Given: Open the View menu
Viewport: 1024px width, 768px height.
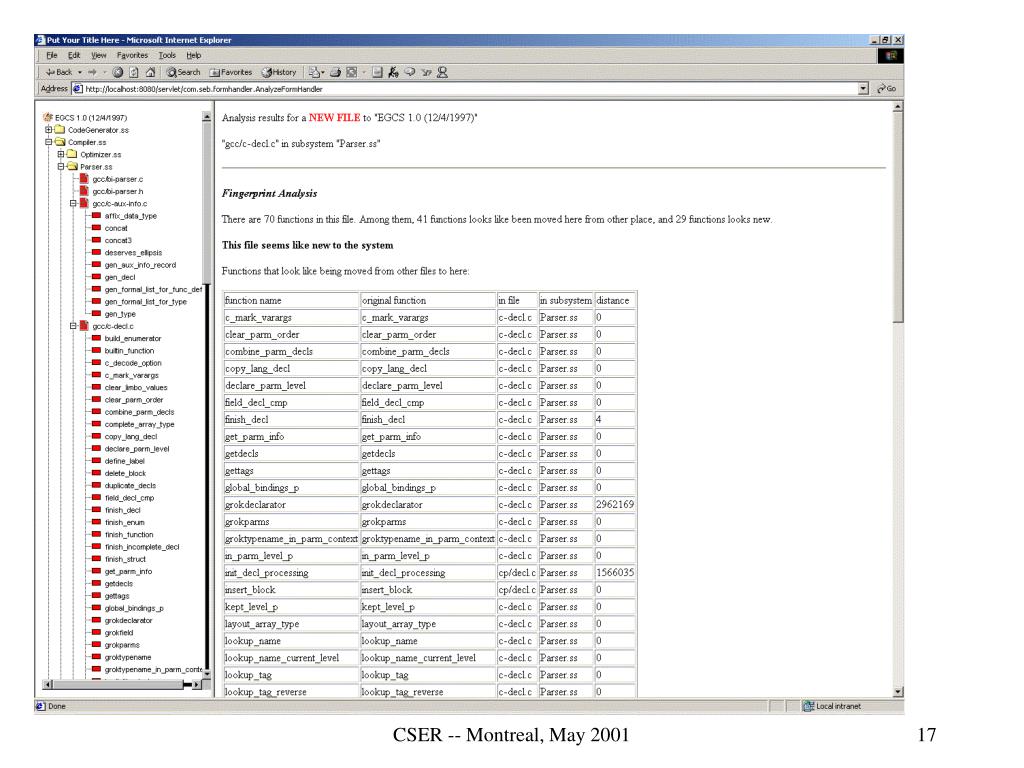Looking at the screenshot, I should [99, 56].
